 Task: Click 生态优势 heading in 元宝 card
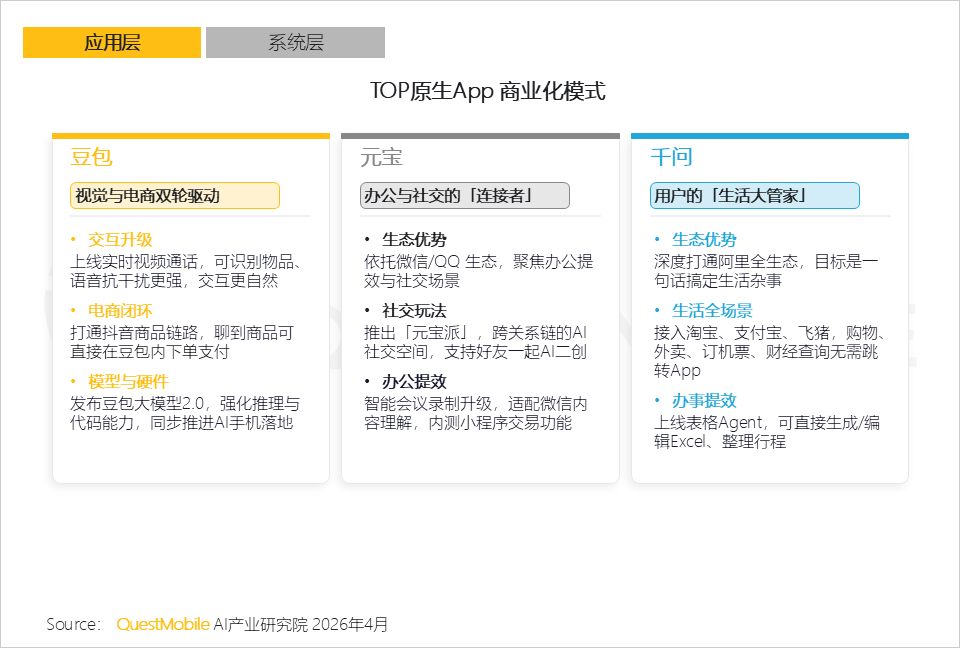(x=414, y=239)
